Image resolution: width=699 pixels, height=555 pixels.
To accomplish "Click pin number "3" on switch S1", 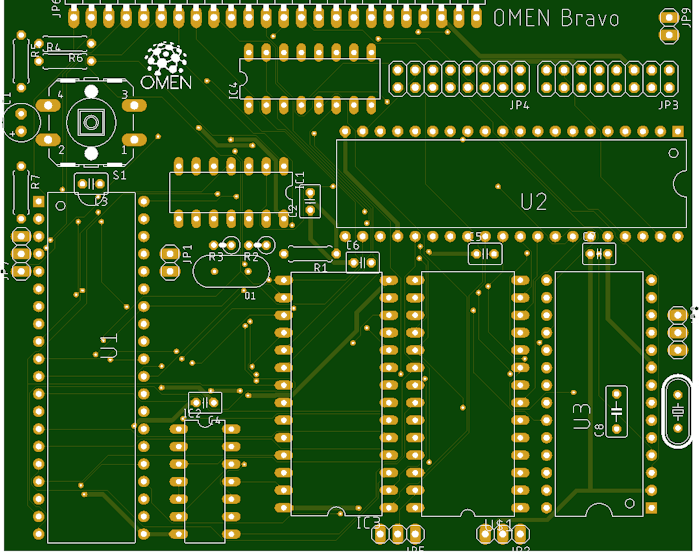I will 125,95.
